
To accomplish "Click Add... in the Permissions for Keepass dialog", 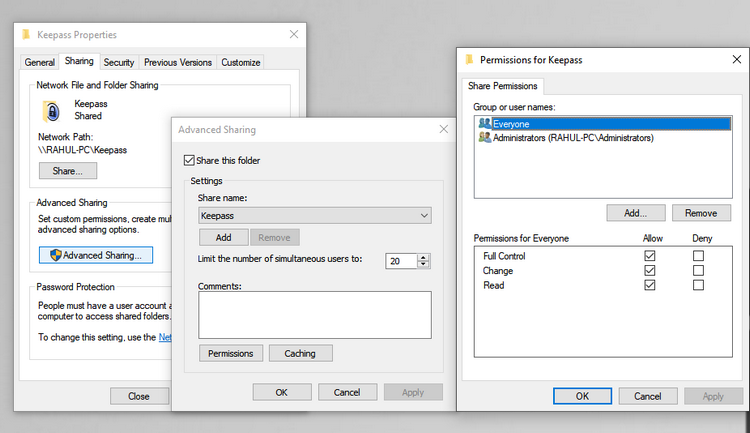I will pyautogui.click(x=636, y=213).
